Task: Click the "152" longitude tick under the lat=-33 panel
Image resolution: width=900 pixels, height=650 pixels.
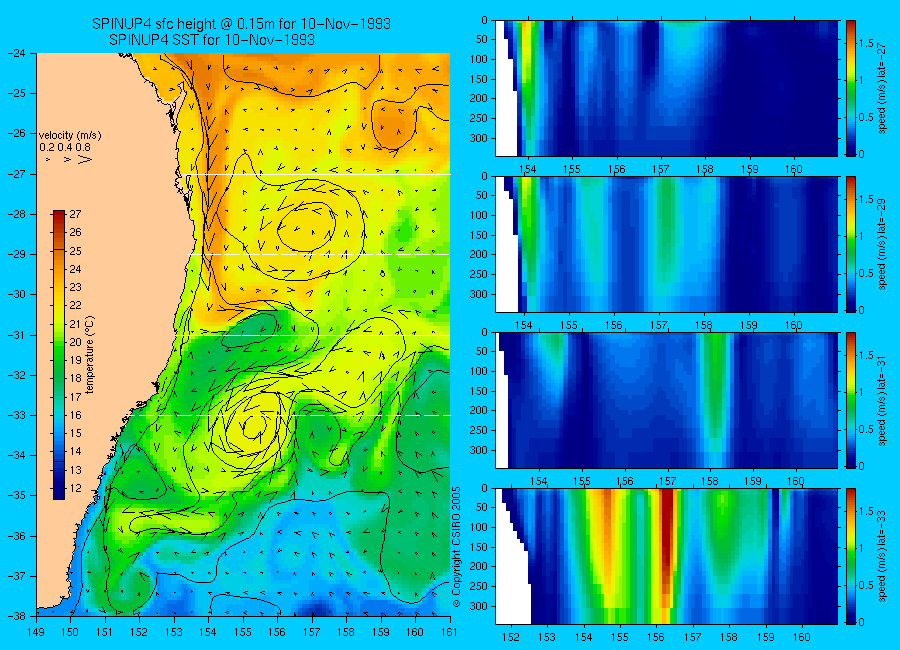Action: coord(510,637)
